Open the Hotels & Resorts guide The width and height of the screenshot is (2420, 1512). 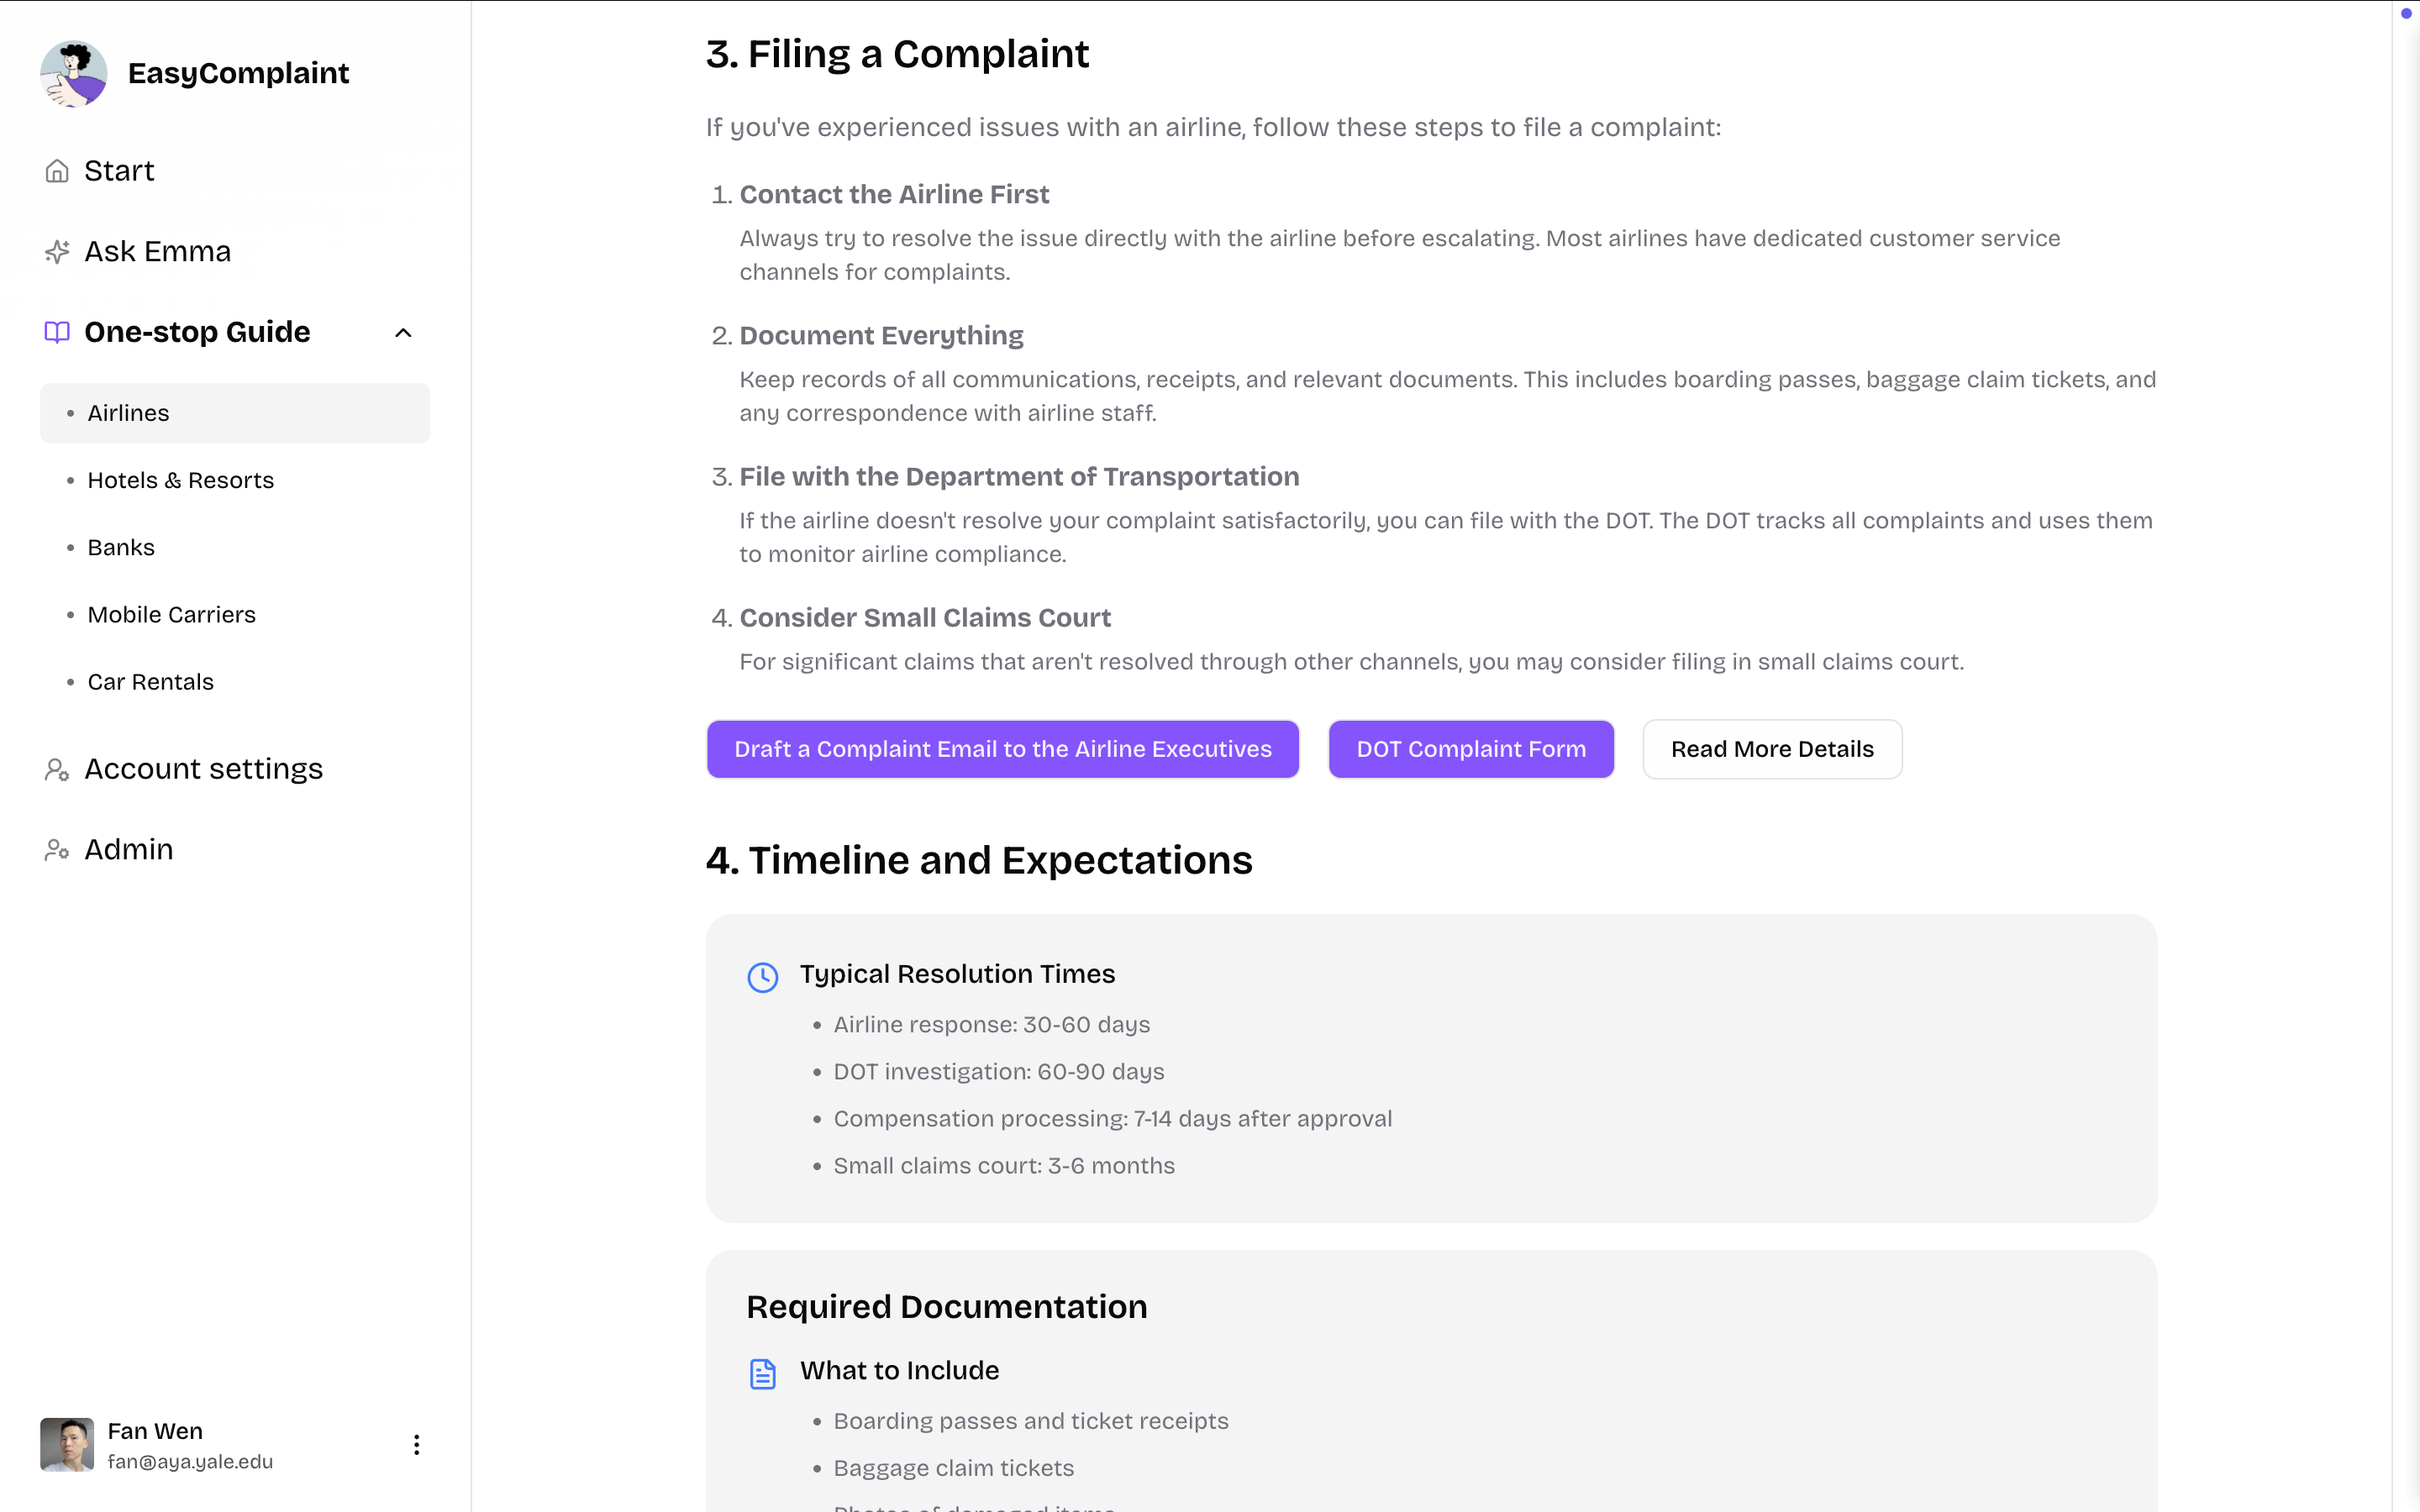(180, 480)
